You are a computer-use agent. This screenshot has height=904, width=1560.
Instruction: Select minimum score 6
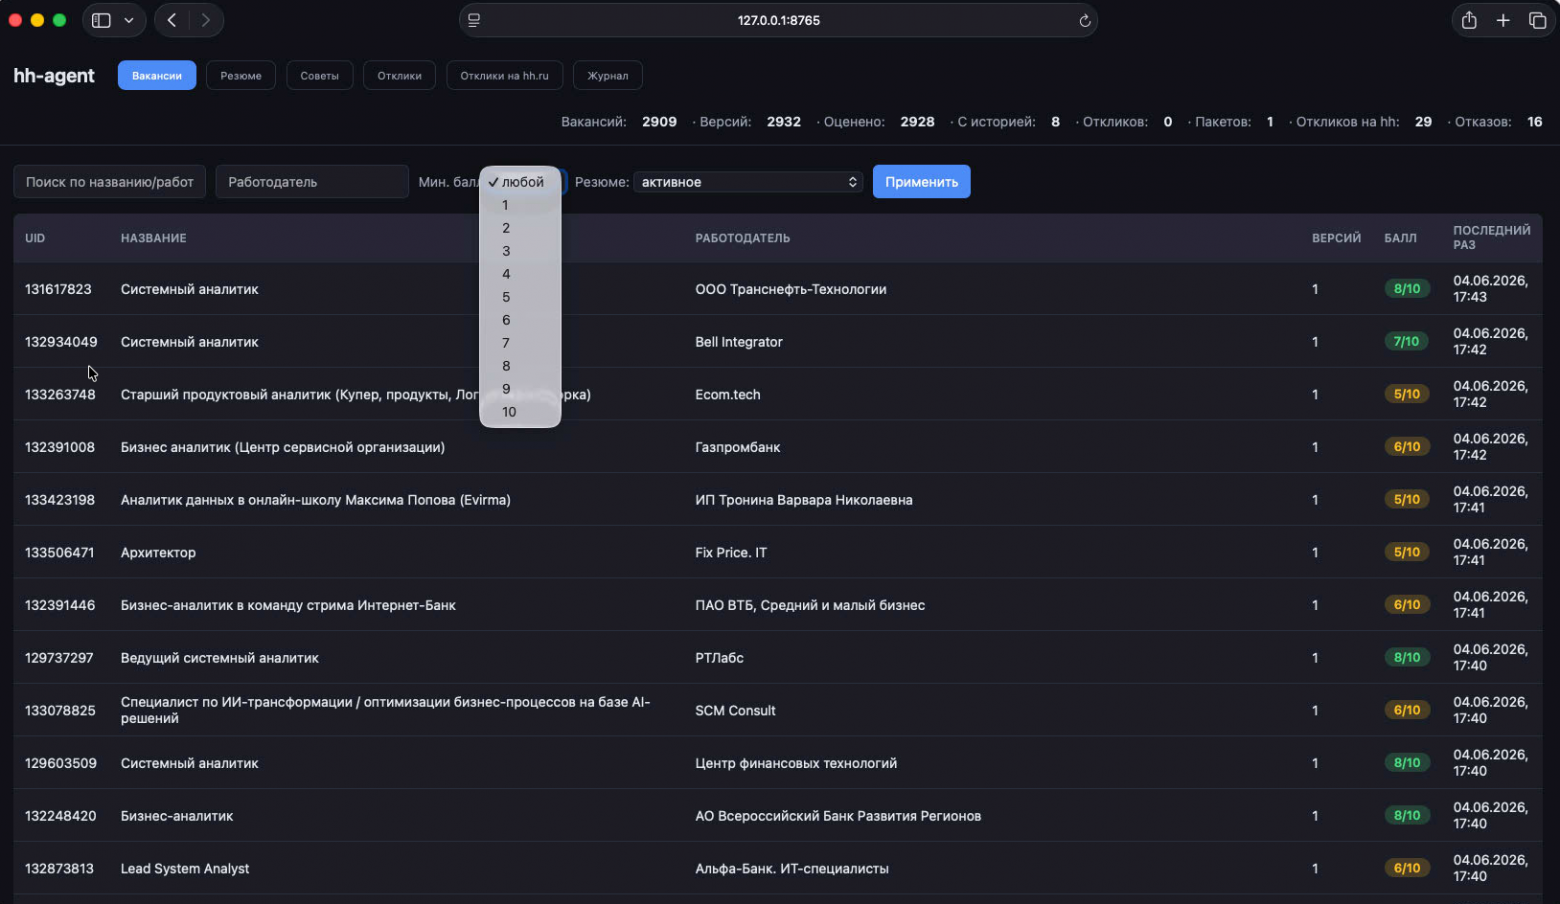coord(520,320)
